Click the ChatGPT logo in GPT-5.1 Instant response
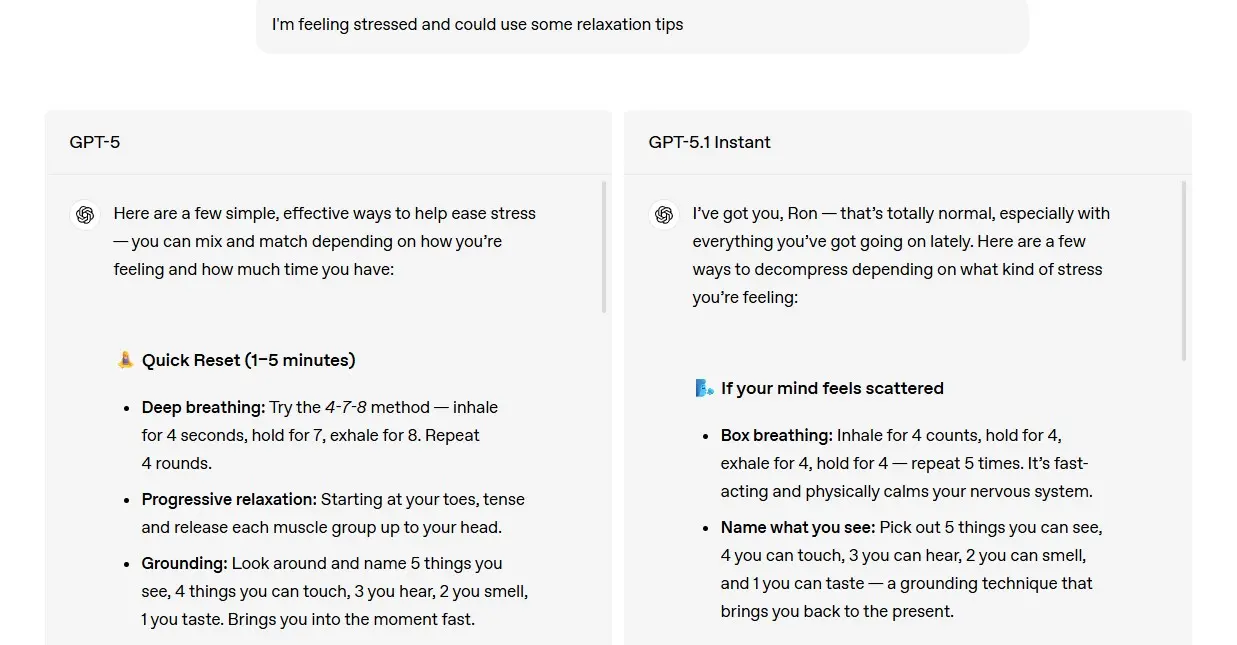Image resolution: width=1237 pixels, height=645 pixels. (664, 215)
